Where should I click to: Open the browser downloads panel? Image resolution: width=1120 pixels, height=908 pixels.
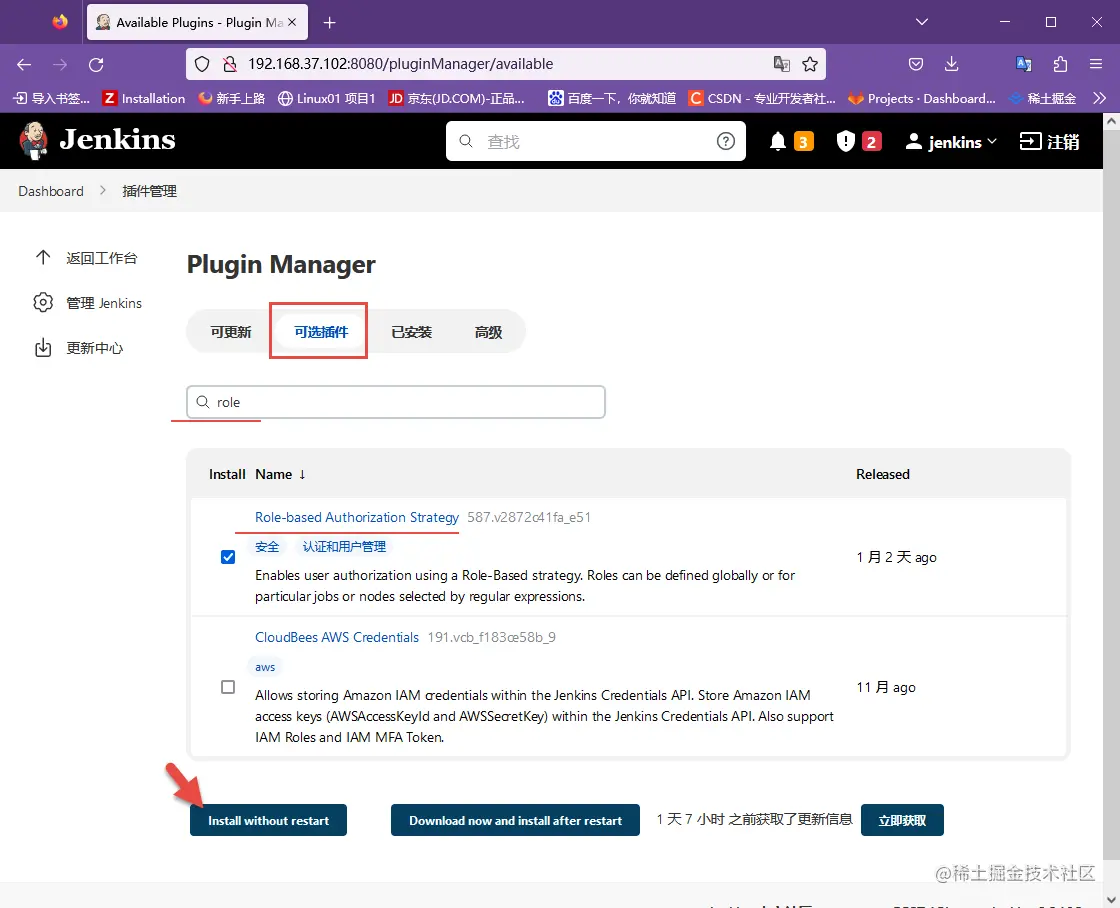[x=951, y=64]
